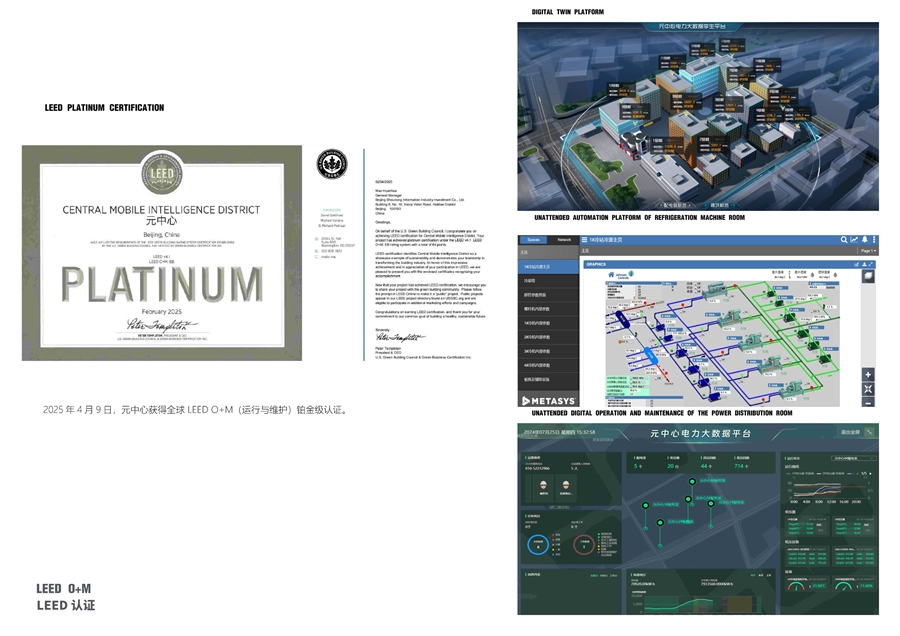The image size is (900, 636).
Task: Click the 元中心电力大数据平台 dashboard title
Action: 700,433
